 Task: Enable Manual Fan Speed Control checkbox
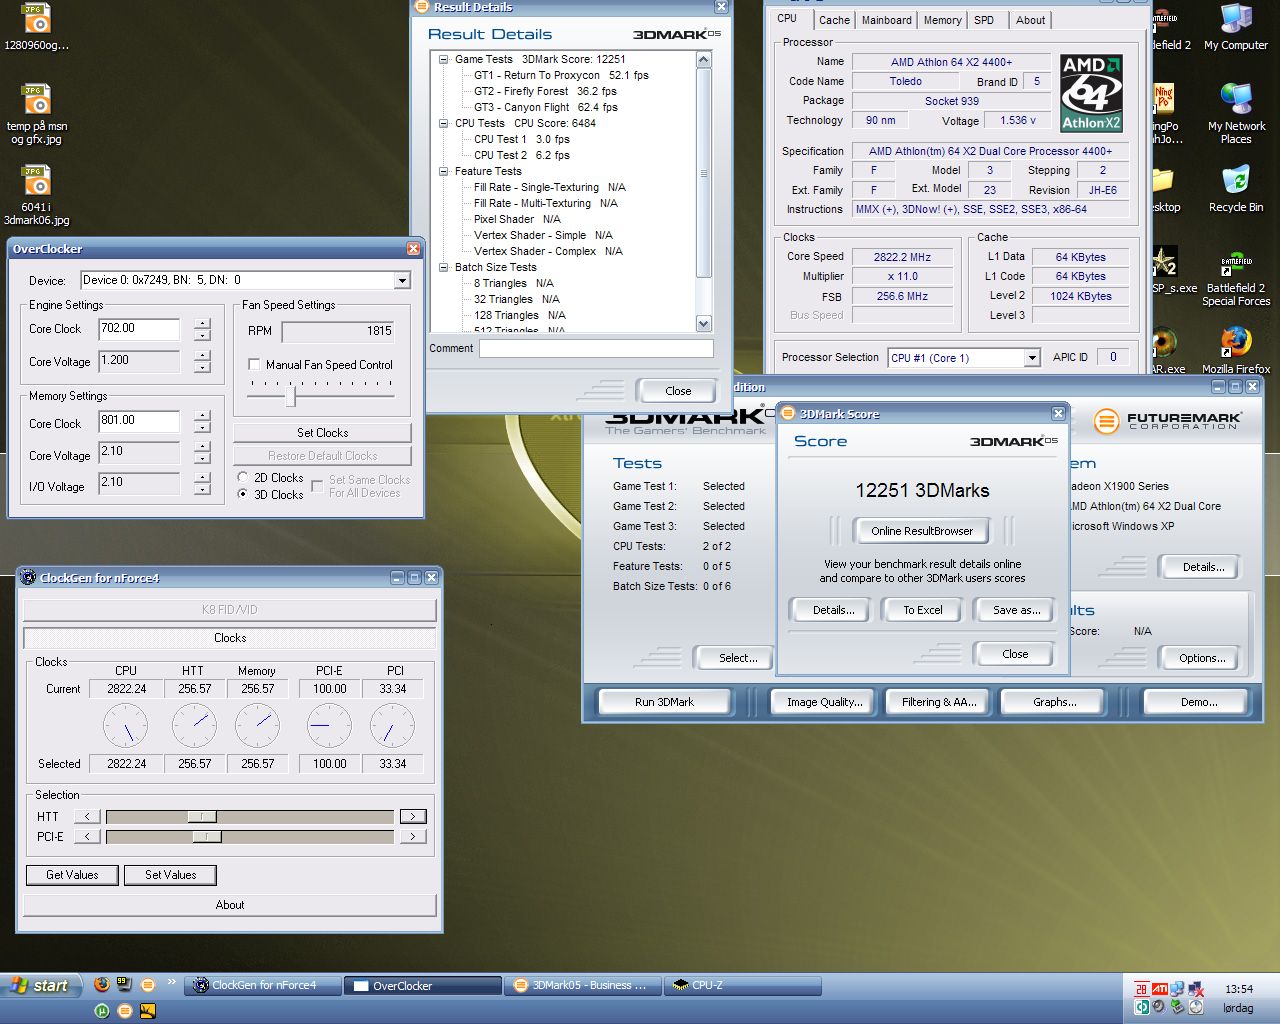pyautogui.click(x=254, y=365)
